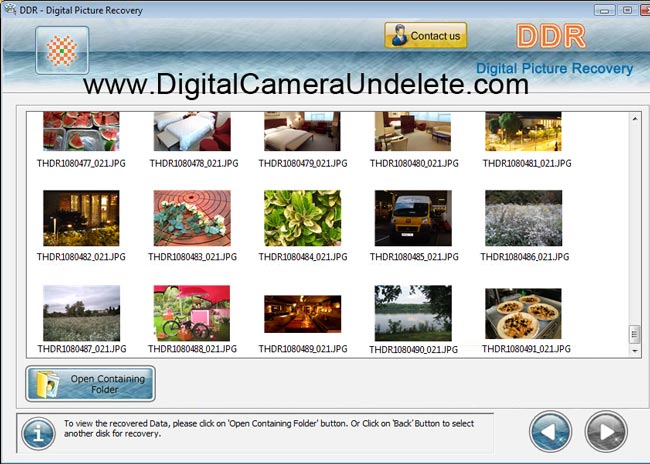Click file name THDR1080479_021.JPG
Viewport: 650px width, 464px height.
303,163
